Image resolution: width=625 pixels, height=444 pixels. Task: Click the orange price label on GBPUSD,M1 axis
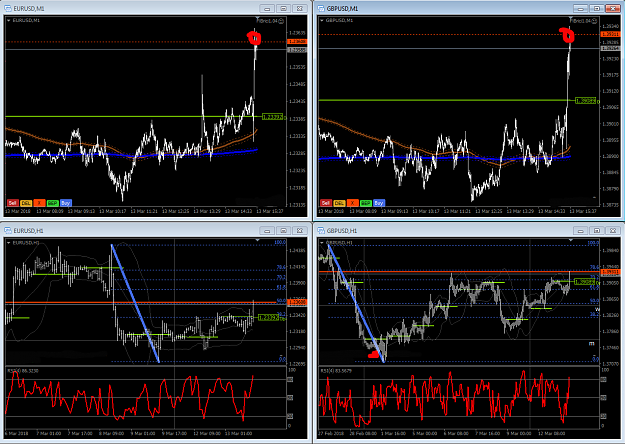pyautogui.click(x=611, y=34)
